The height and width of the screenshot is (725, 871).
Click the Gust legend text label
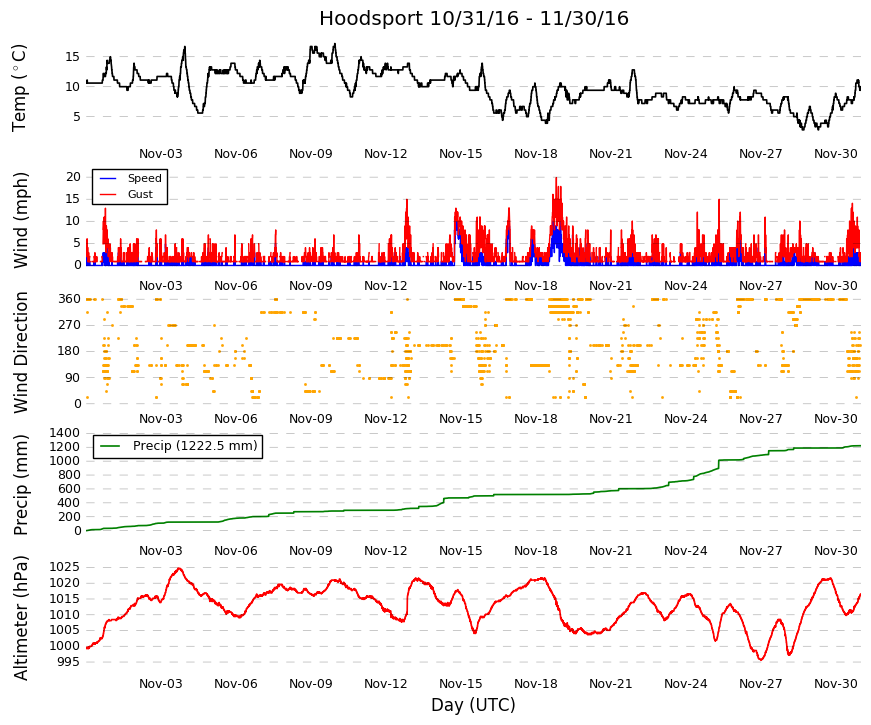(x=140, y=194)
